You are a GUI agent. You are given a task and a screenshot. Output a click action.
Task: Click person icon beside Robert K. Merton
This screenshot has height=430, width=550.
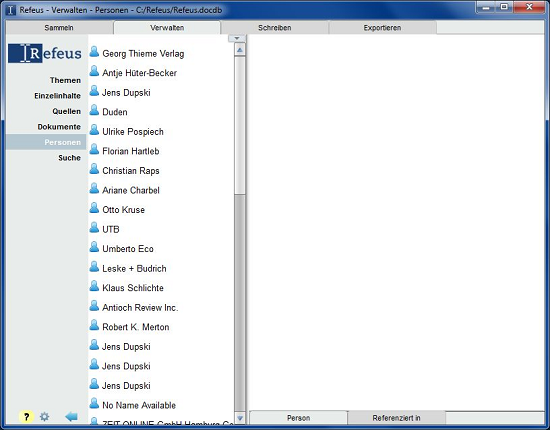pos(94,325)
